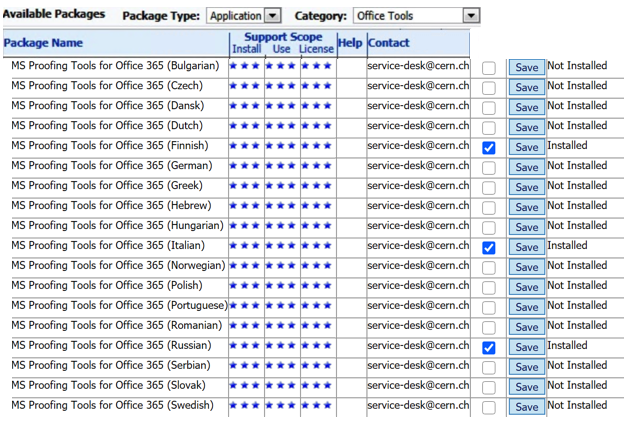Click the Installed status in the Finnish row
The height and width of the screenshot is (421, 629).
[x=567, y=146]
